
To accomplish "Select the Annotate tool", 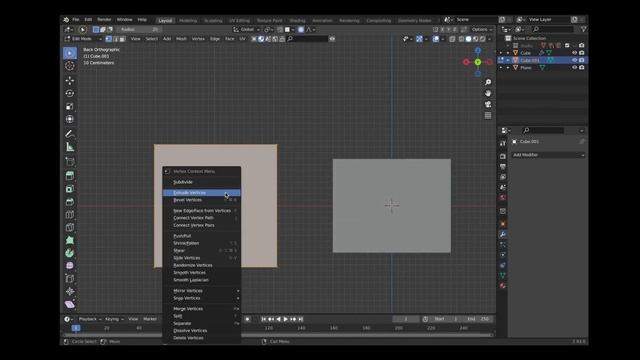I will click(70, 134).
